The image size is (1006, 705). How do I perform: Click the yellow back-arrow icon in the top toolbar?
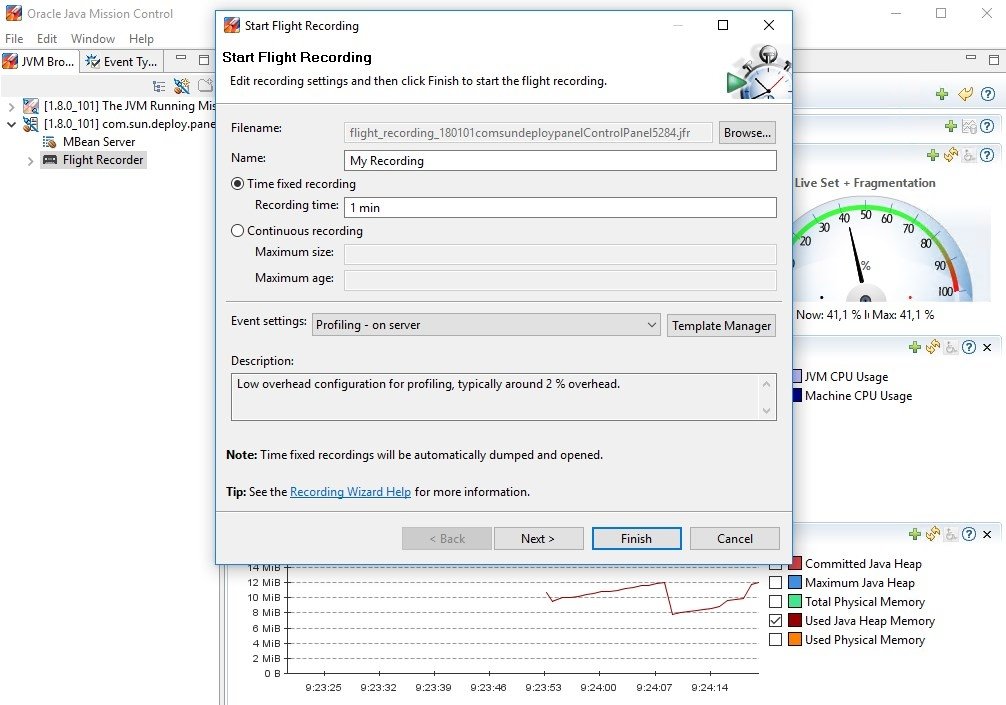pyautogui.click(x=965, y=94)
